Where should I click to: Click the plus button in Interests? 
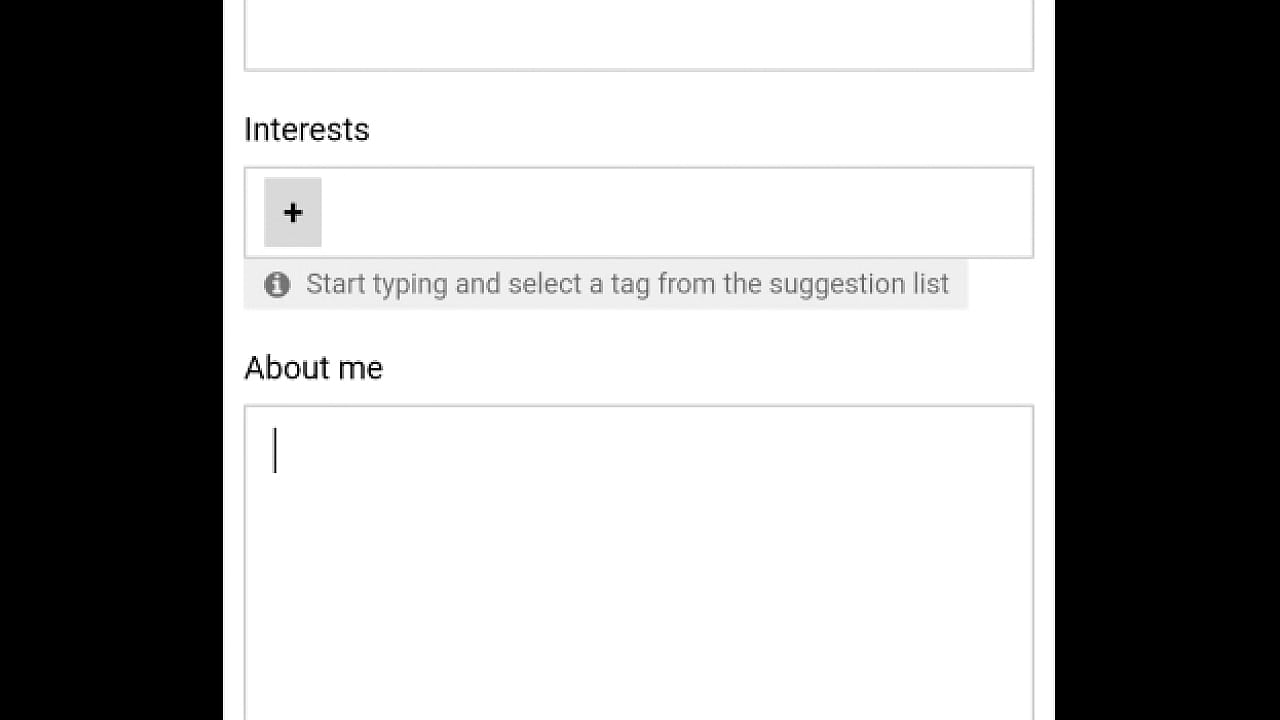click(293, 212)
